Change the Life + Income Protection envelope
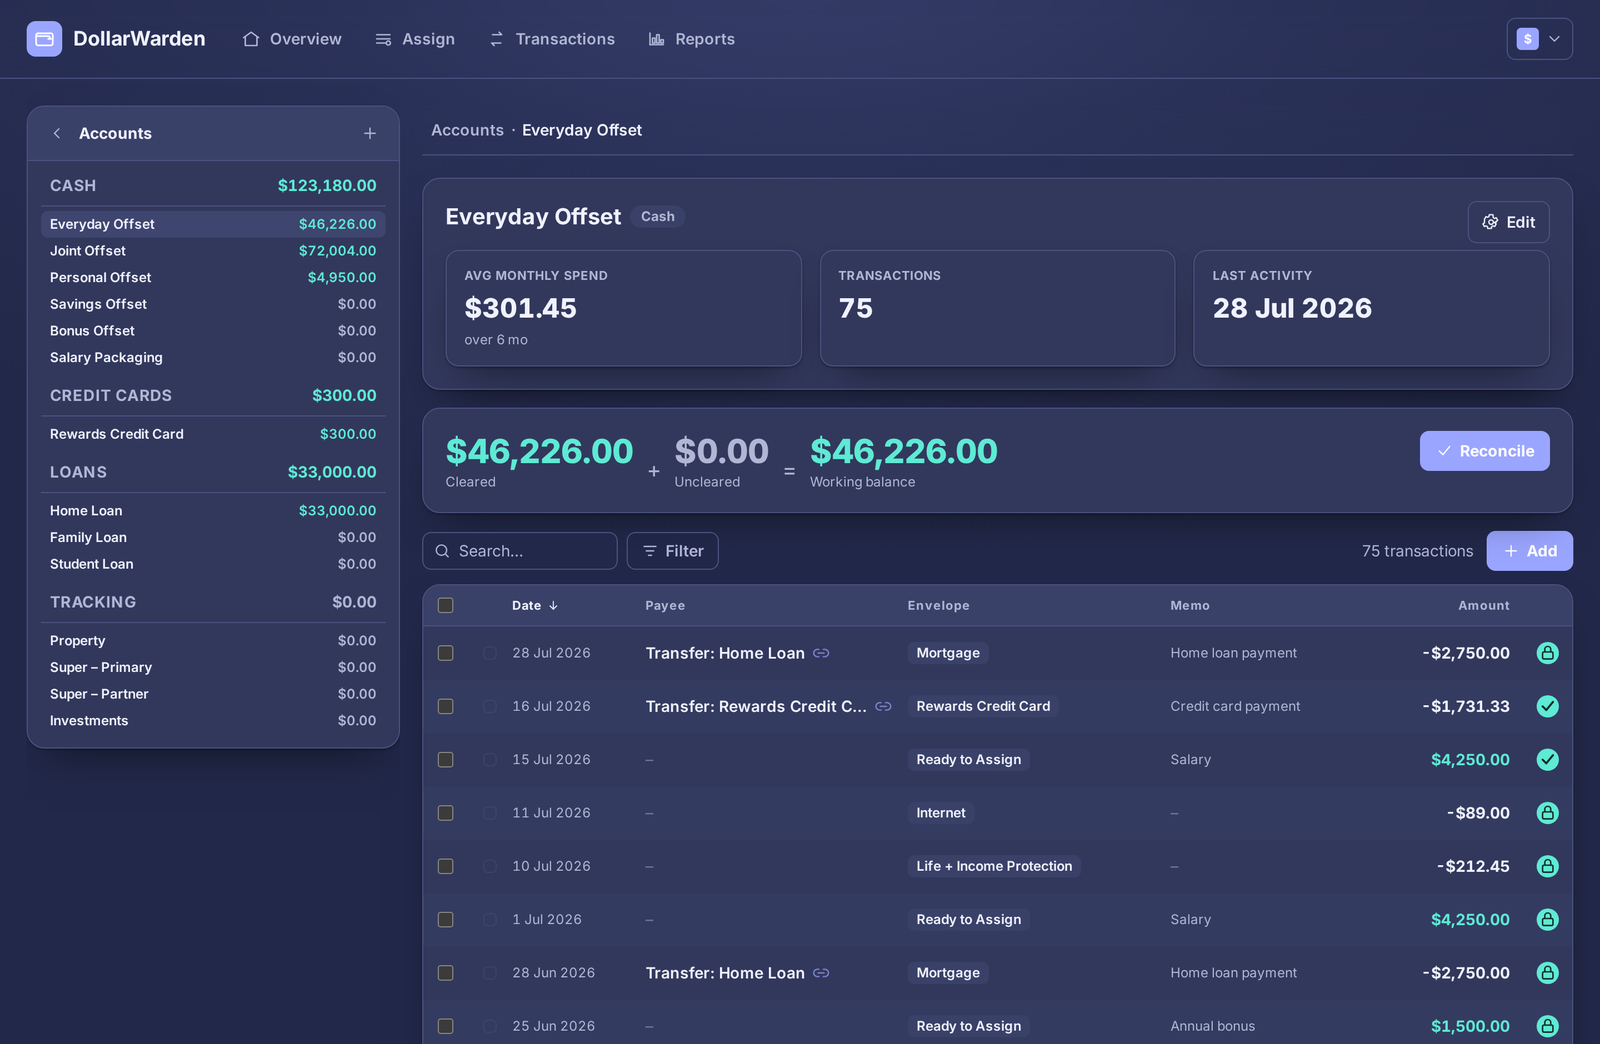Image resolution: width=1600 pixels, height=1044 pixels. tap(994, 866)
